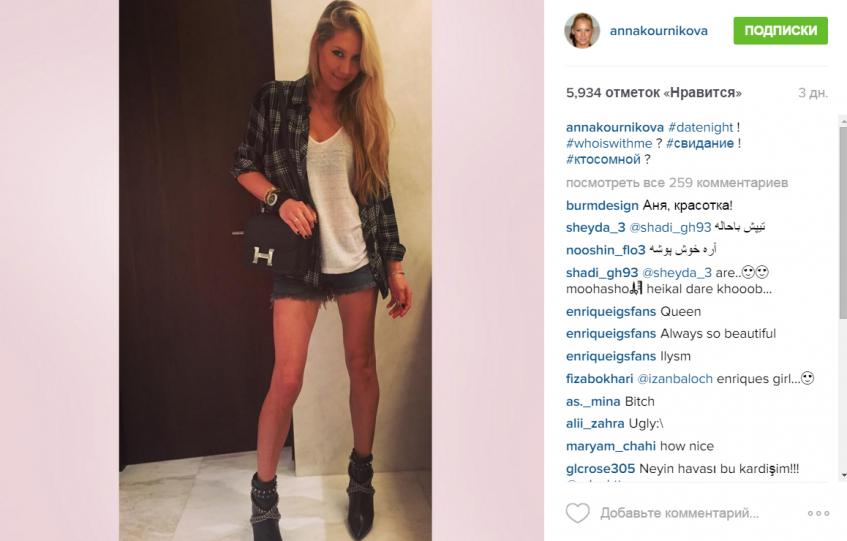Click the #свидание hashtag
This screenshot has width=847, height=541.
(700, 144)
